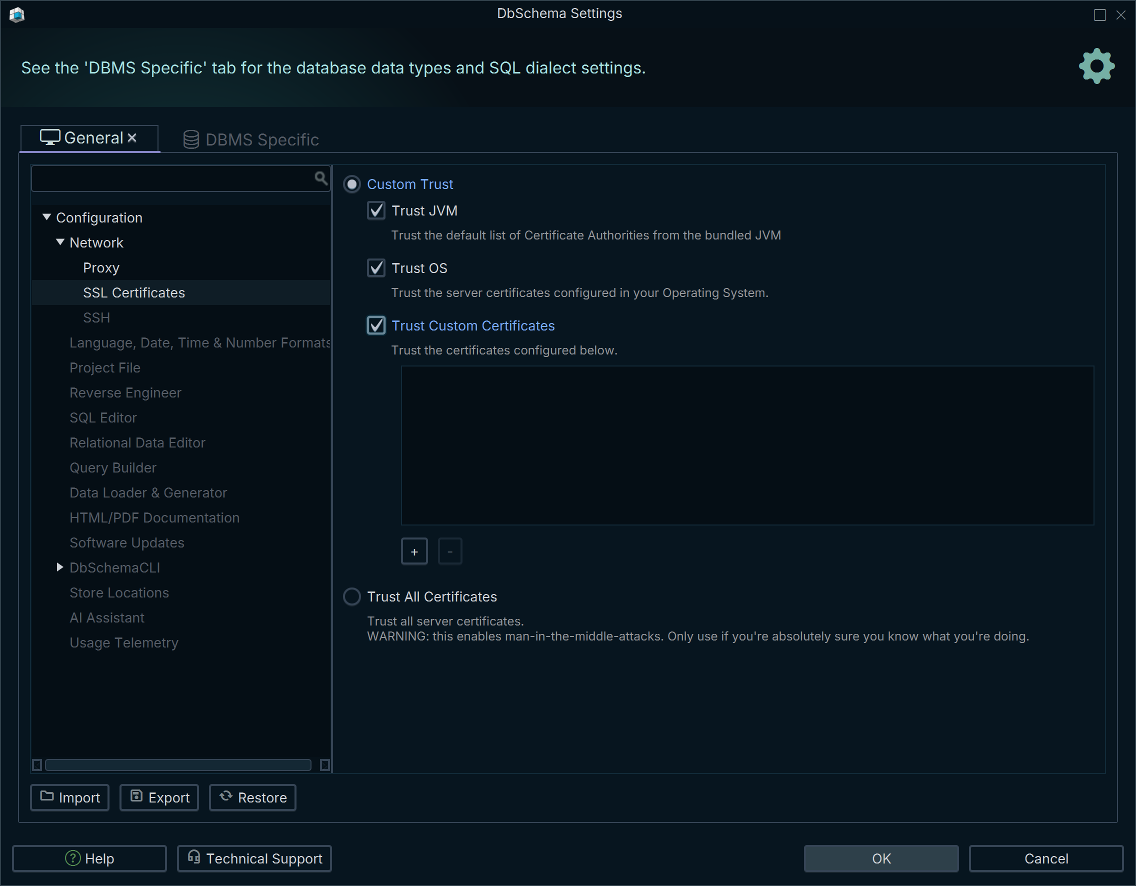This screenshot has width=1136, height=886.
Task: Expand the DbSchemaCLI tree node
Action: [x=60, y=567]
